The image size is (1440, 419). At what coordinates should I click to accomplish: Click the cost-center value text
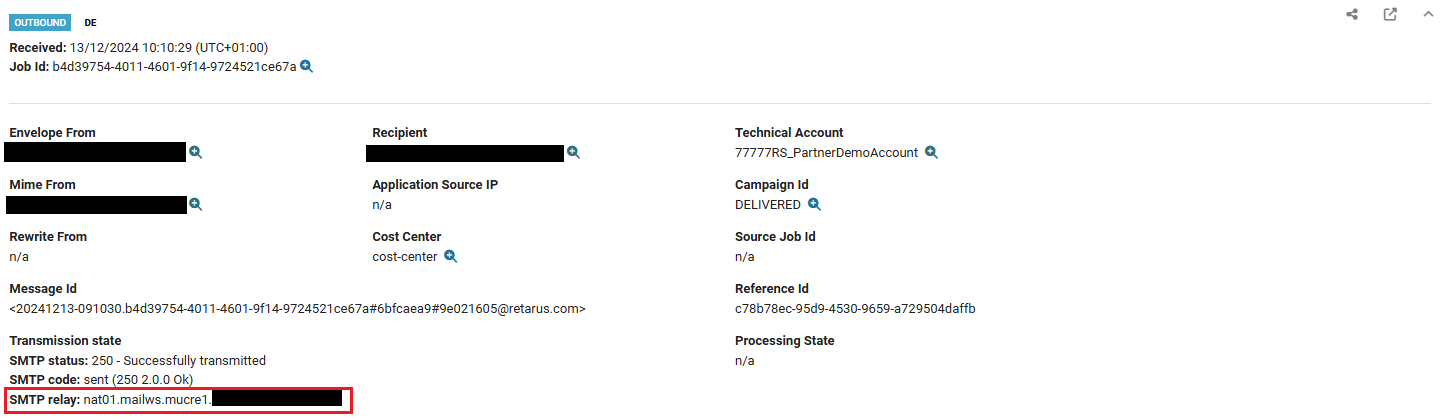tap(404, 257)
